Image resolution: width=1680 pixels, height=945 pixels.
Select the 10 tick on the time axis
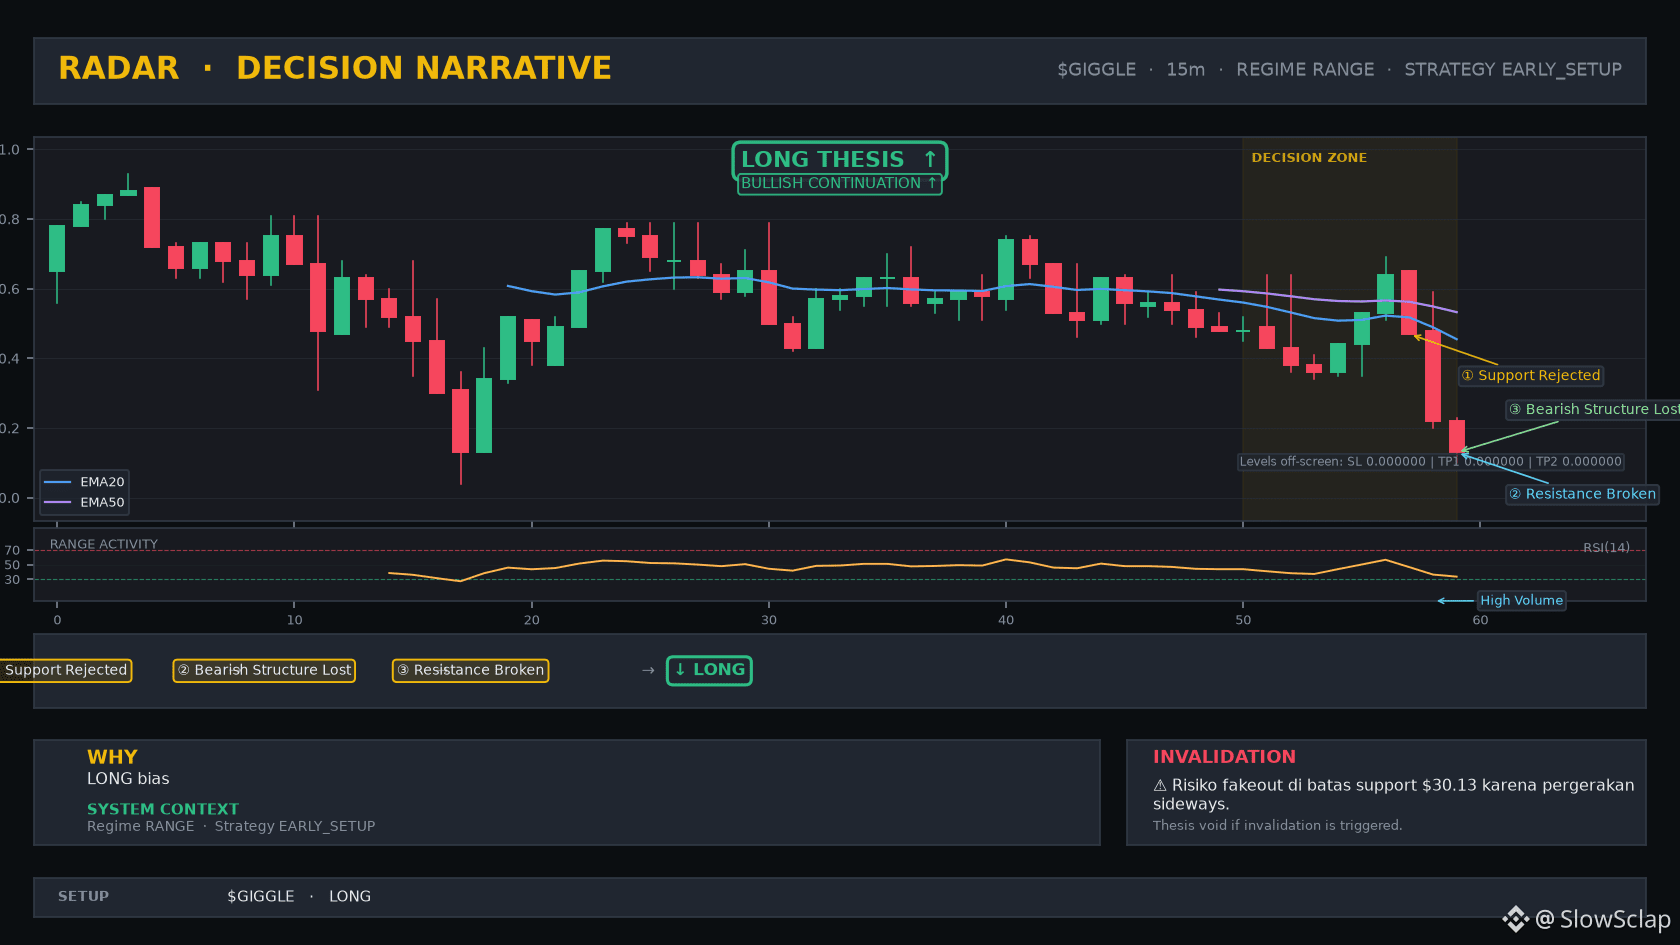(x=294, y=620)
